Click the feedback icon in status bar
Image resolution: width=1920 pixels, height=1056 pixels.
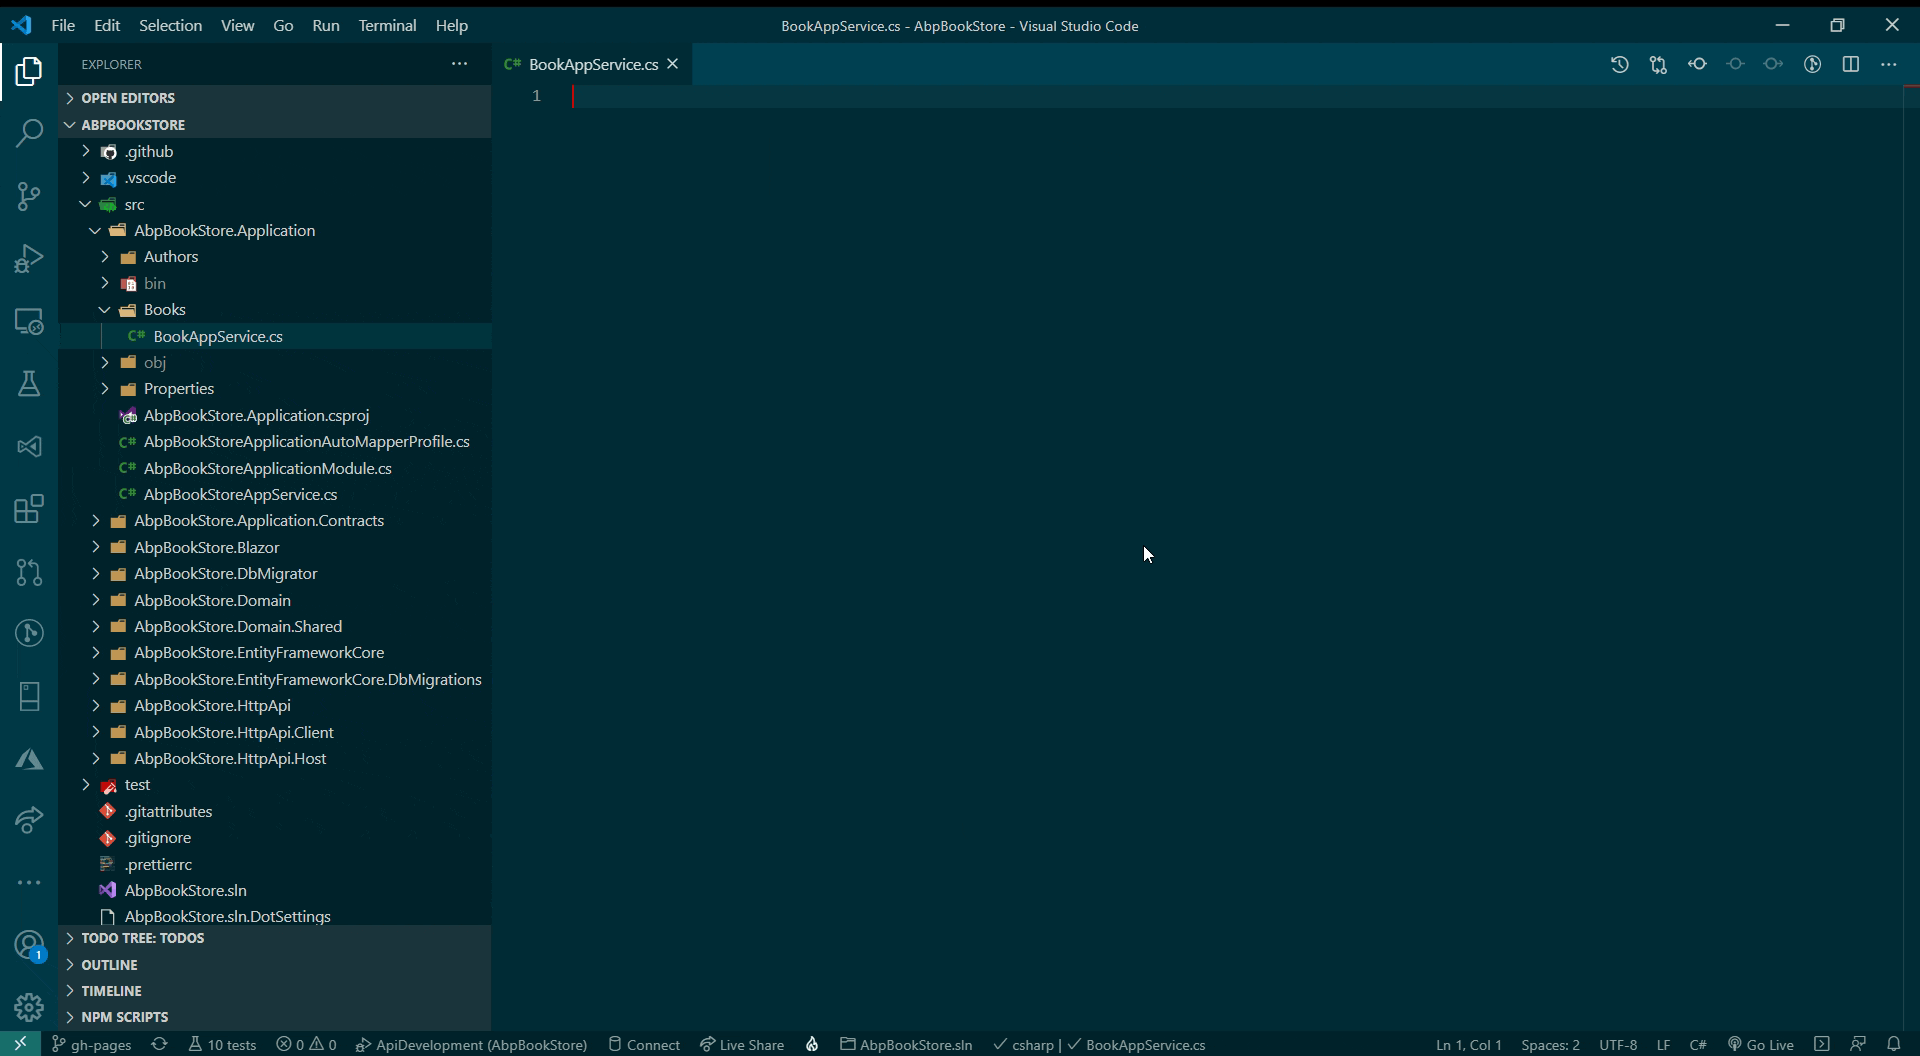[x=1858, y=1044]
